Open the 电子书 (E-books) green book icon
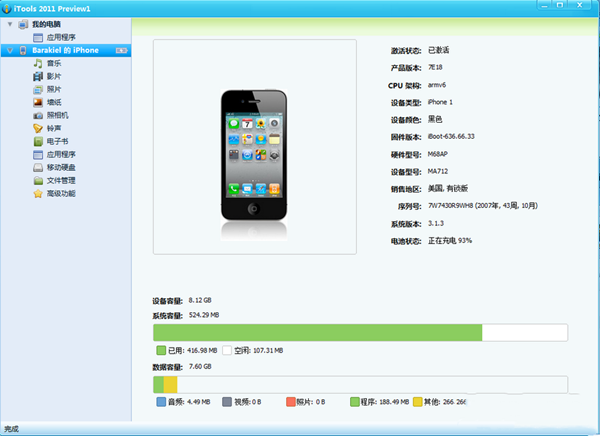 click(38, 141)
